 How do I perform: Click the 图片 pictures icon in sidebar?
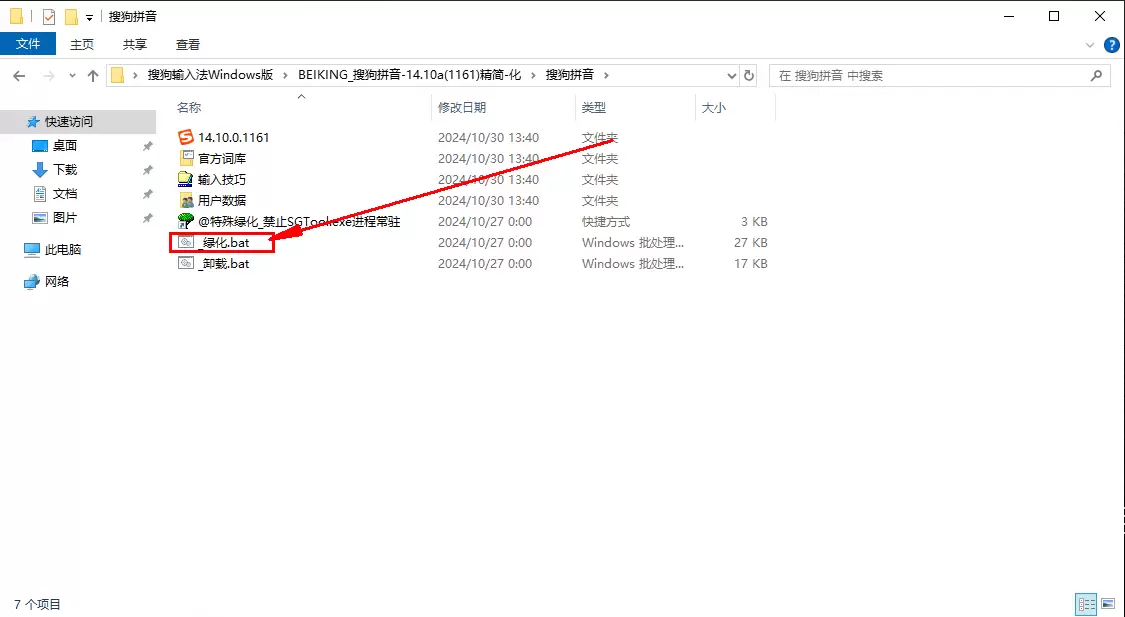tap(40, 217)
